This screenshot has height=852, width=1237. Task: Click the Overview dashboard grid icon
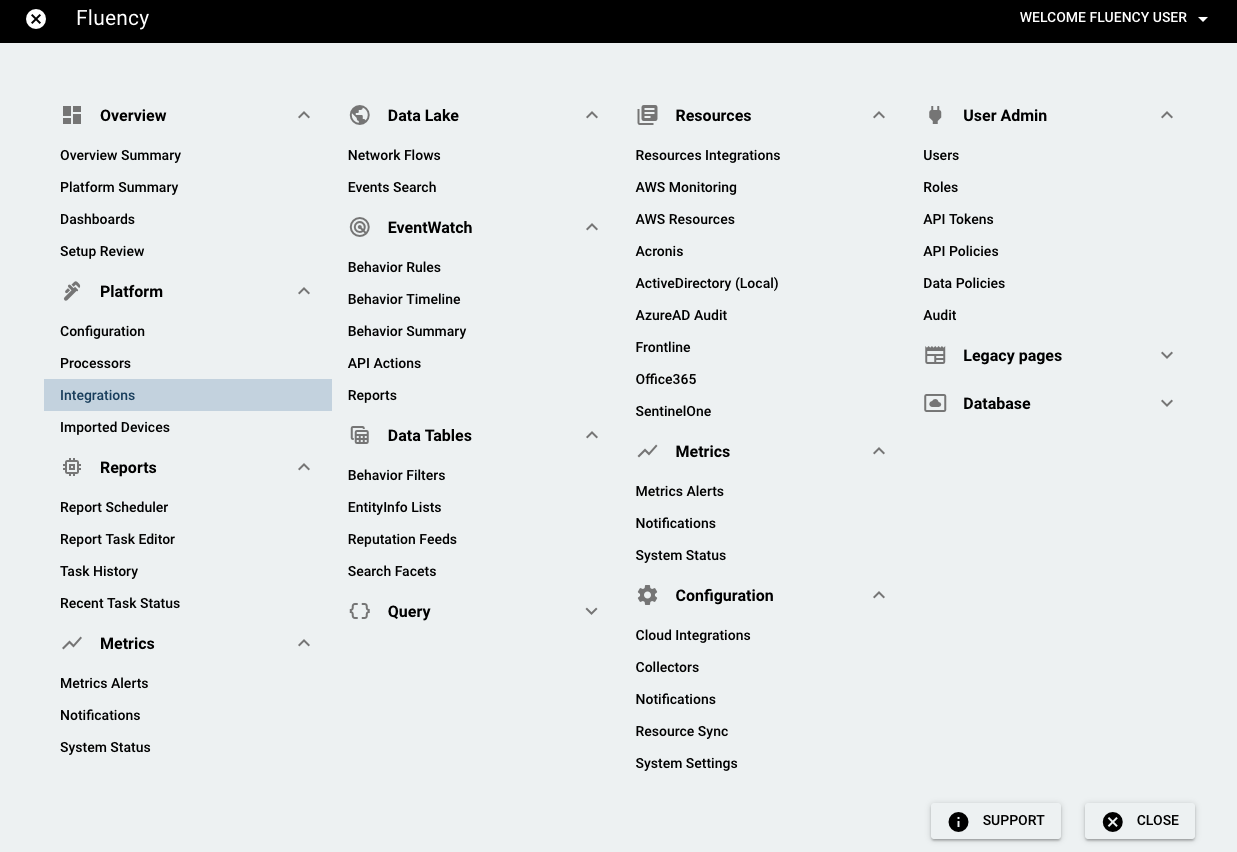pos(72,115)
